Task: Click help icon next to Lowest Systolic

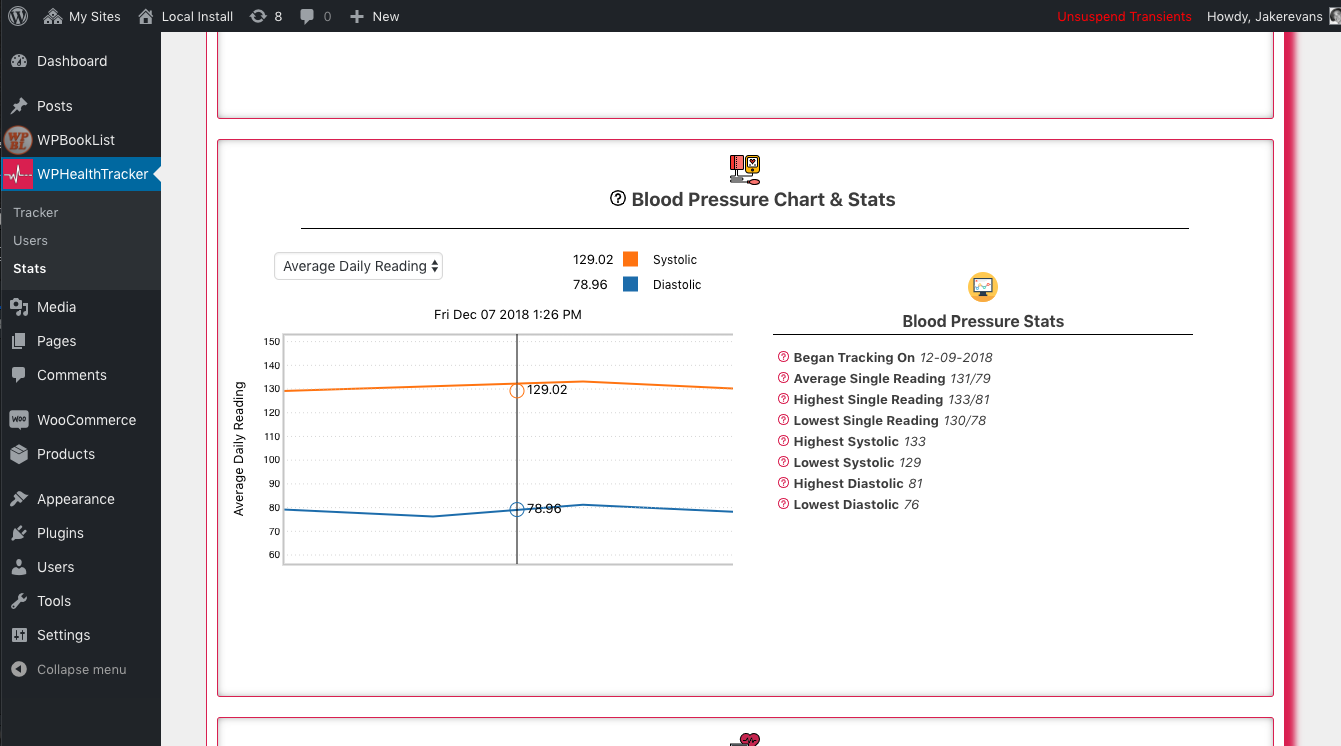Action: click(783, 462)
